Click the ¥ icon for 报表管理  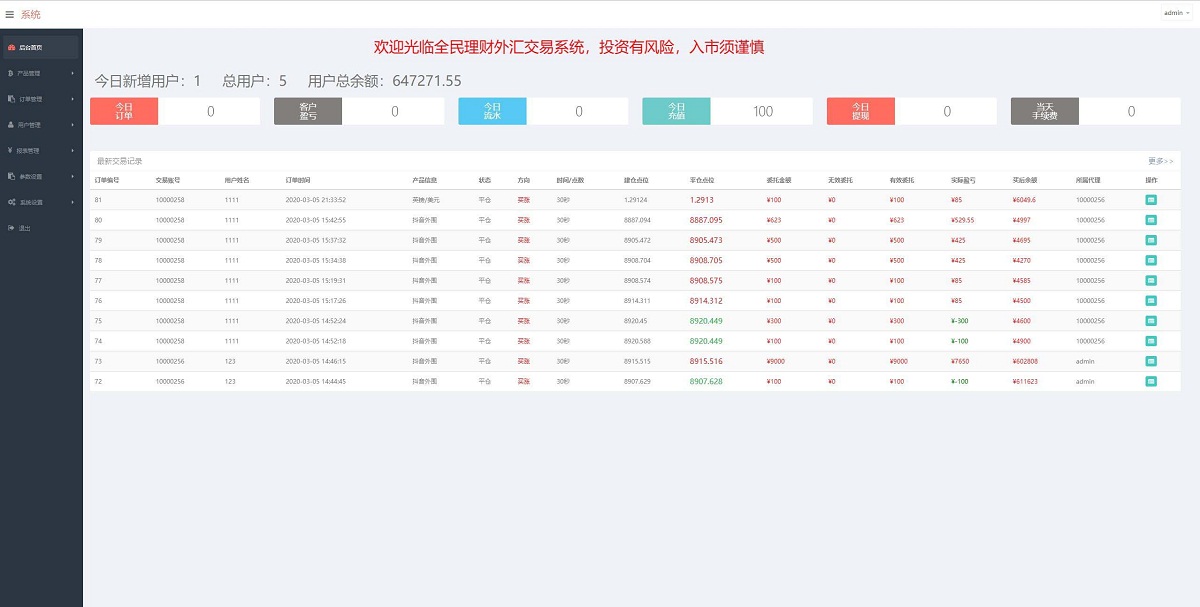[10, 150]
